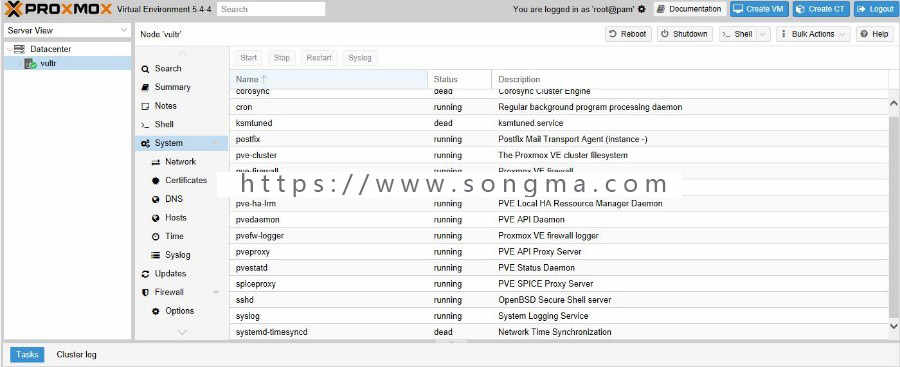Image resolution: width=900 pixels, height=367 pixels.
Task: Click the System gears icon
Action: click(145, 144)
